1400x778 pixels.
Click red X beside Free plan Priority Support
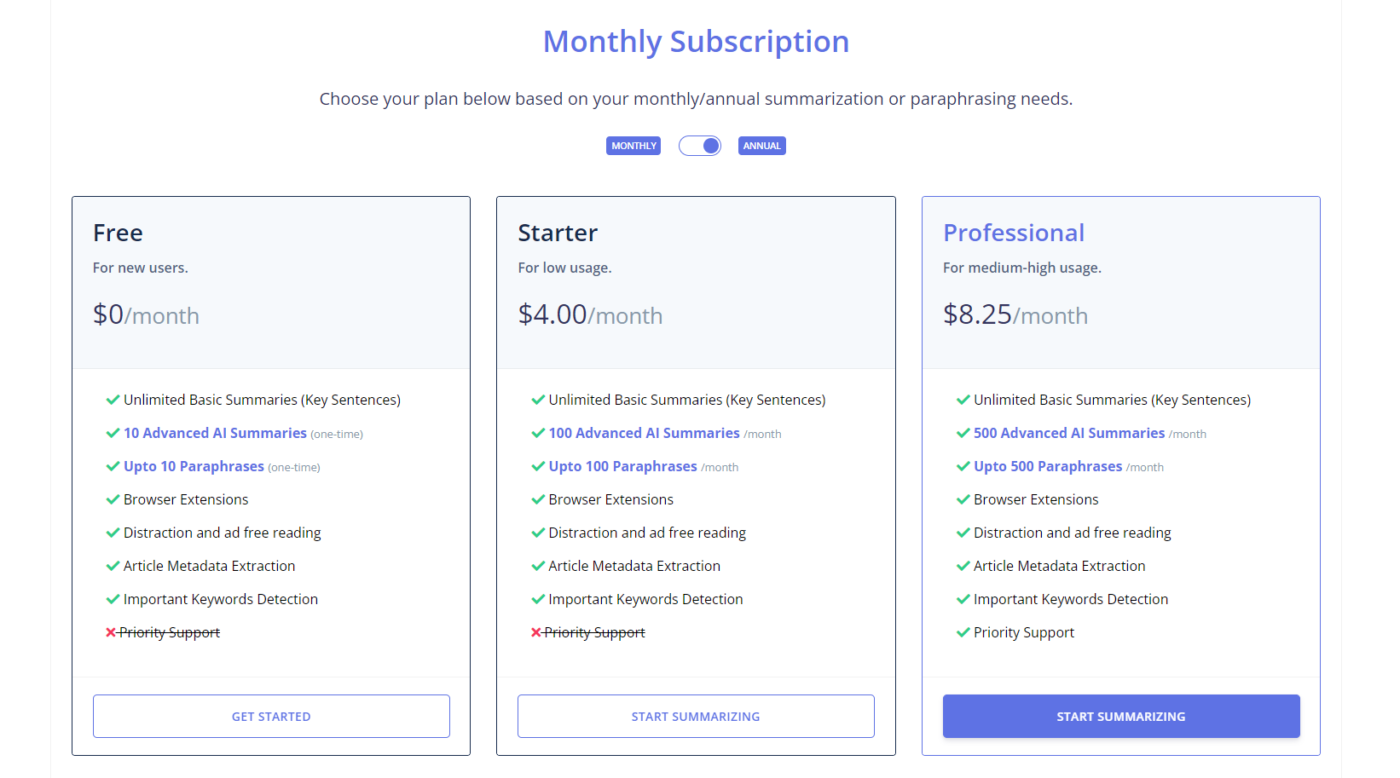click(111, 633)
